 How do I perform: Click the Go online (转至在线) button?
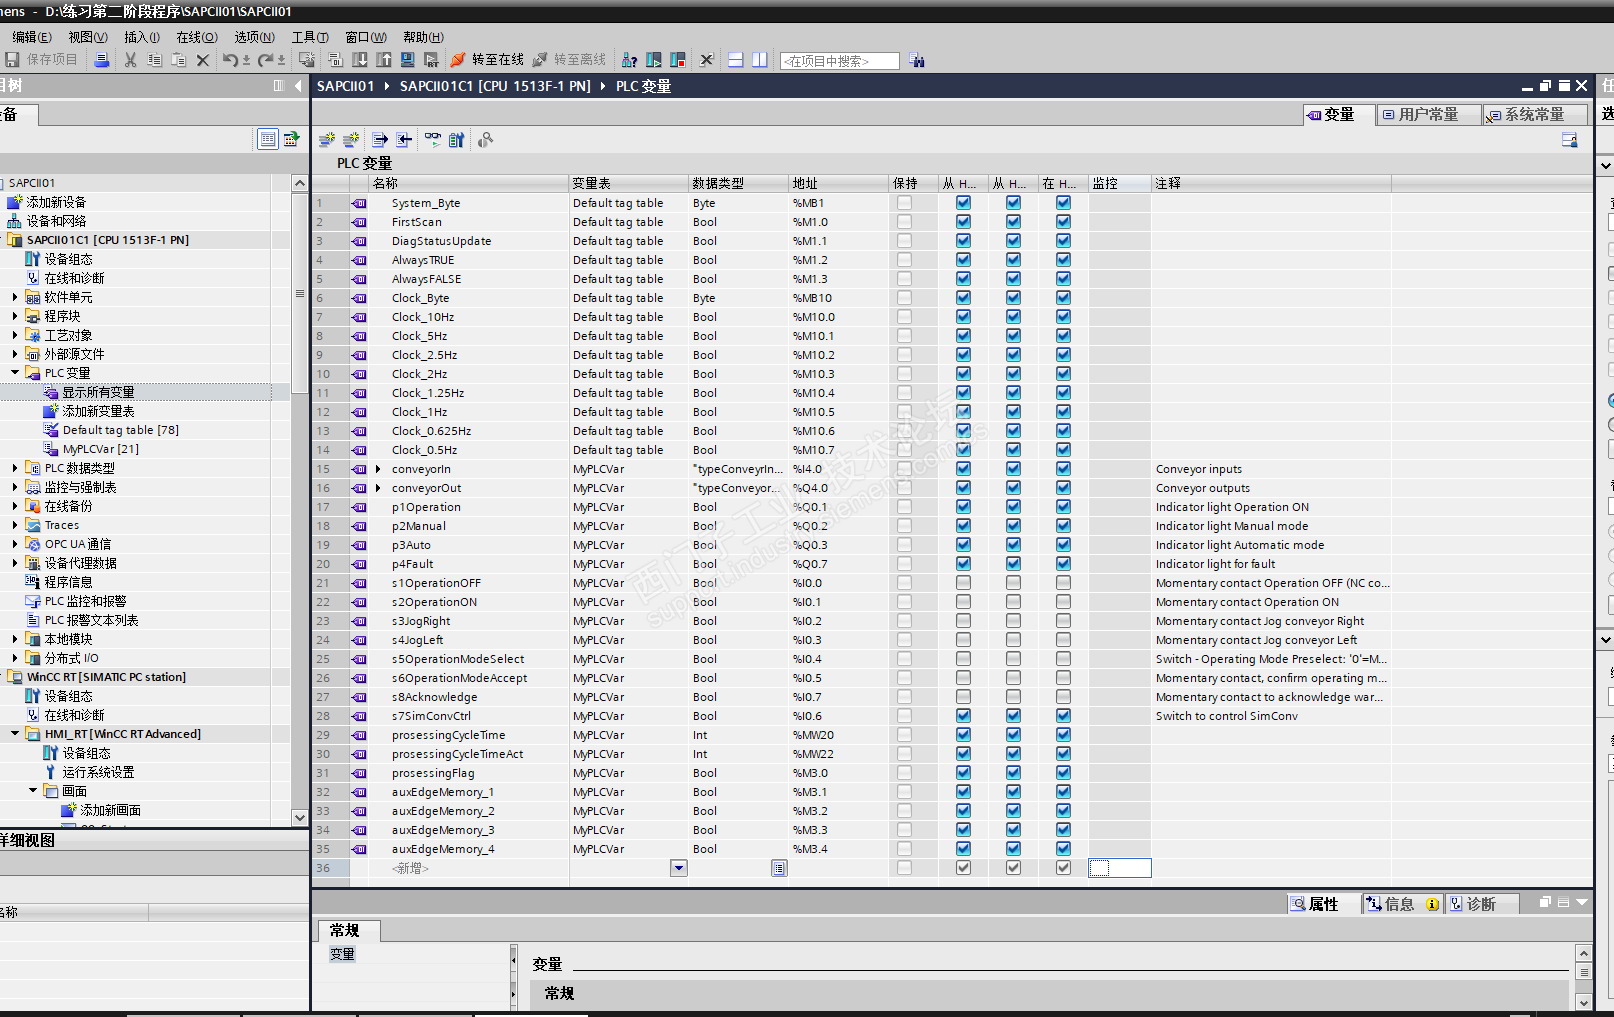pos(488,60)
